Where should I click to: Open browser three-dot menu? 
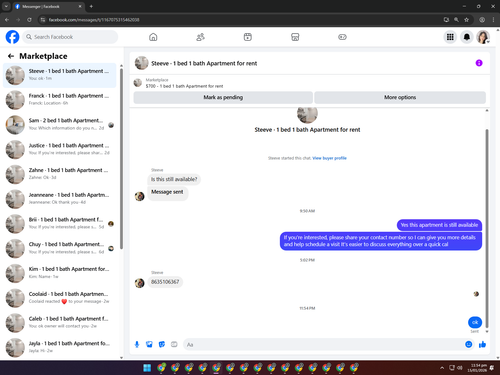[x=493, y=20]
